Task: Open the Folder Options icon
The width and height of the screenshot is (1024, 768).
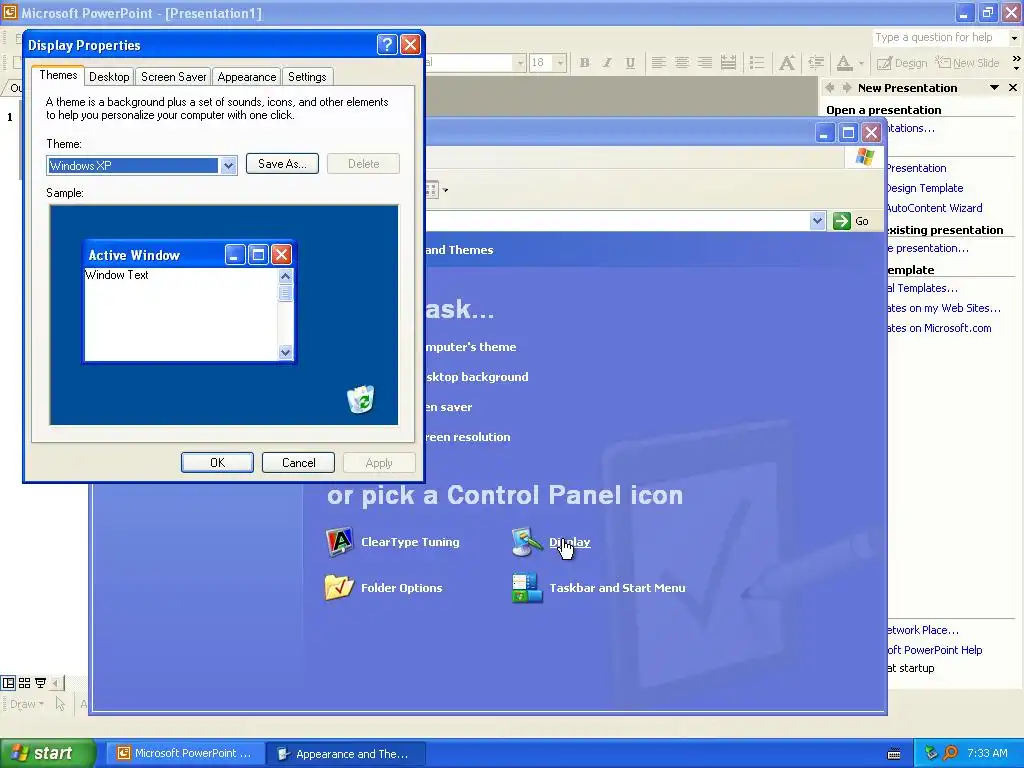Action: point(383,588)
